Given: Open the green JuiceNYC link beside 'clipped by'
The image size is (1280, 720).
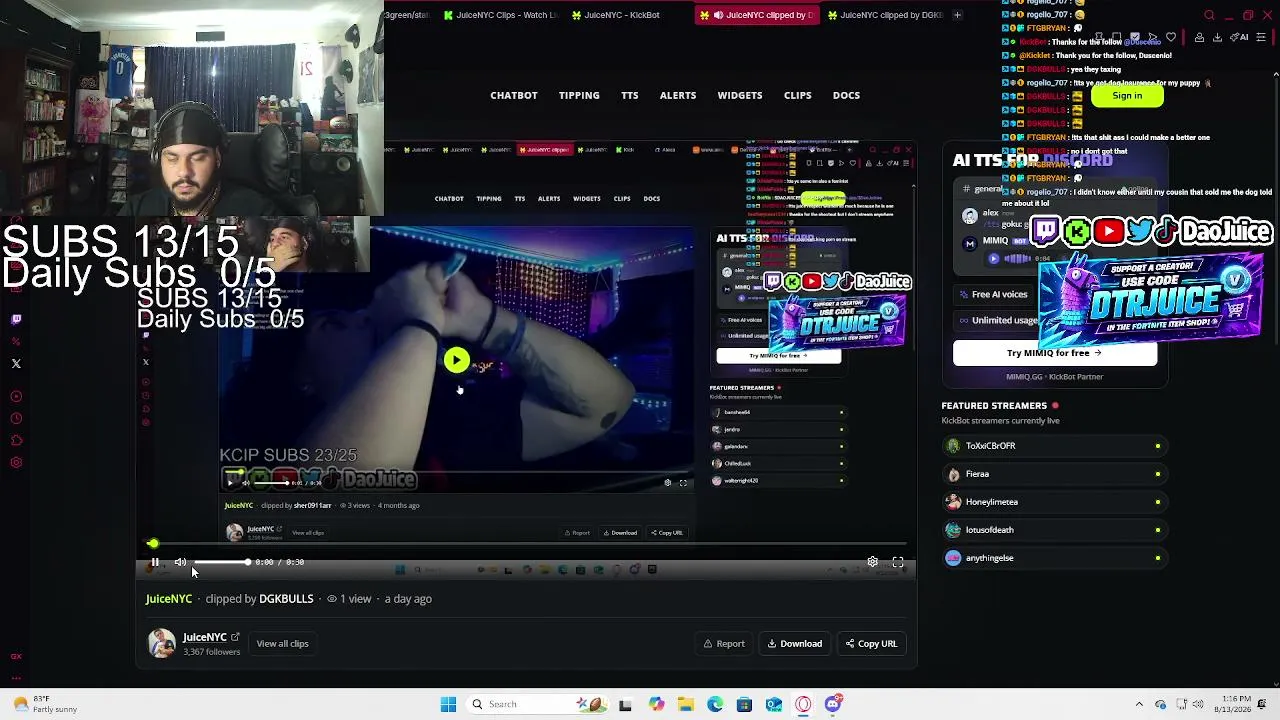Looking at the screenshot, I should (x=169, y=599).
